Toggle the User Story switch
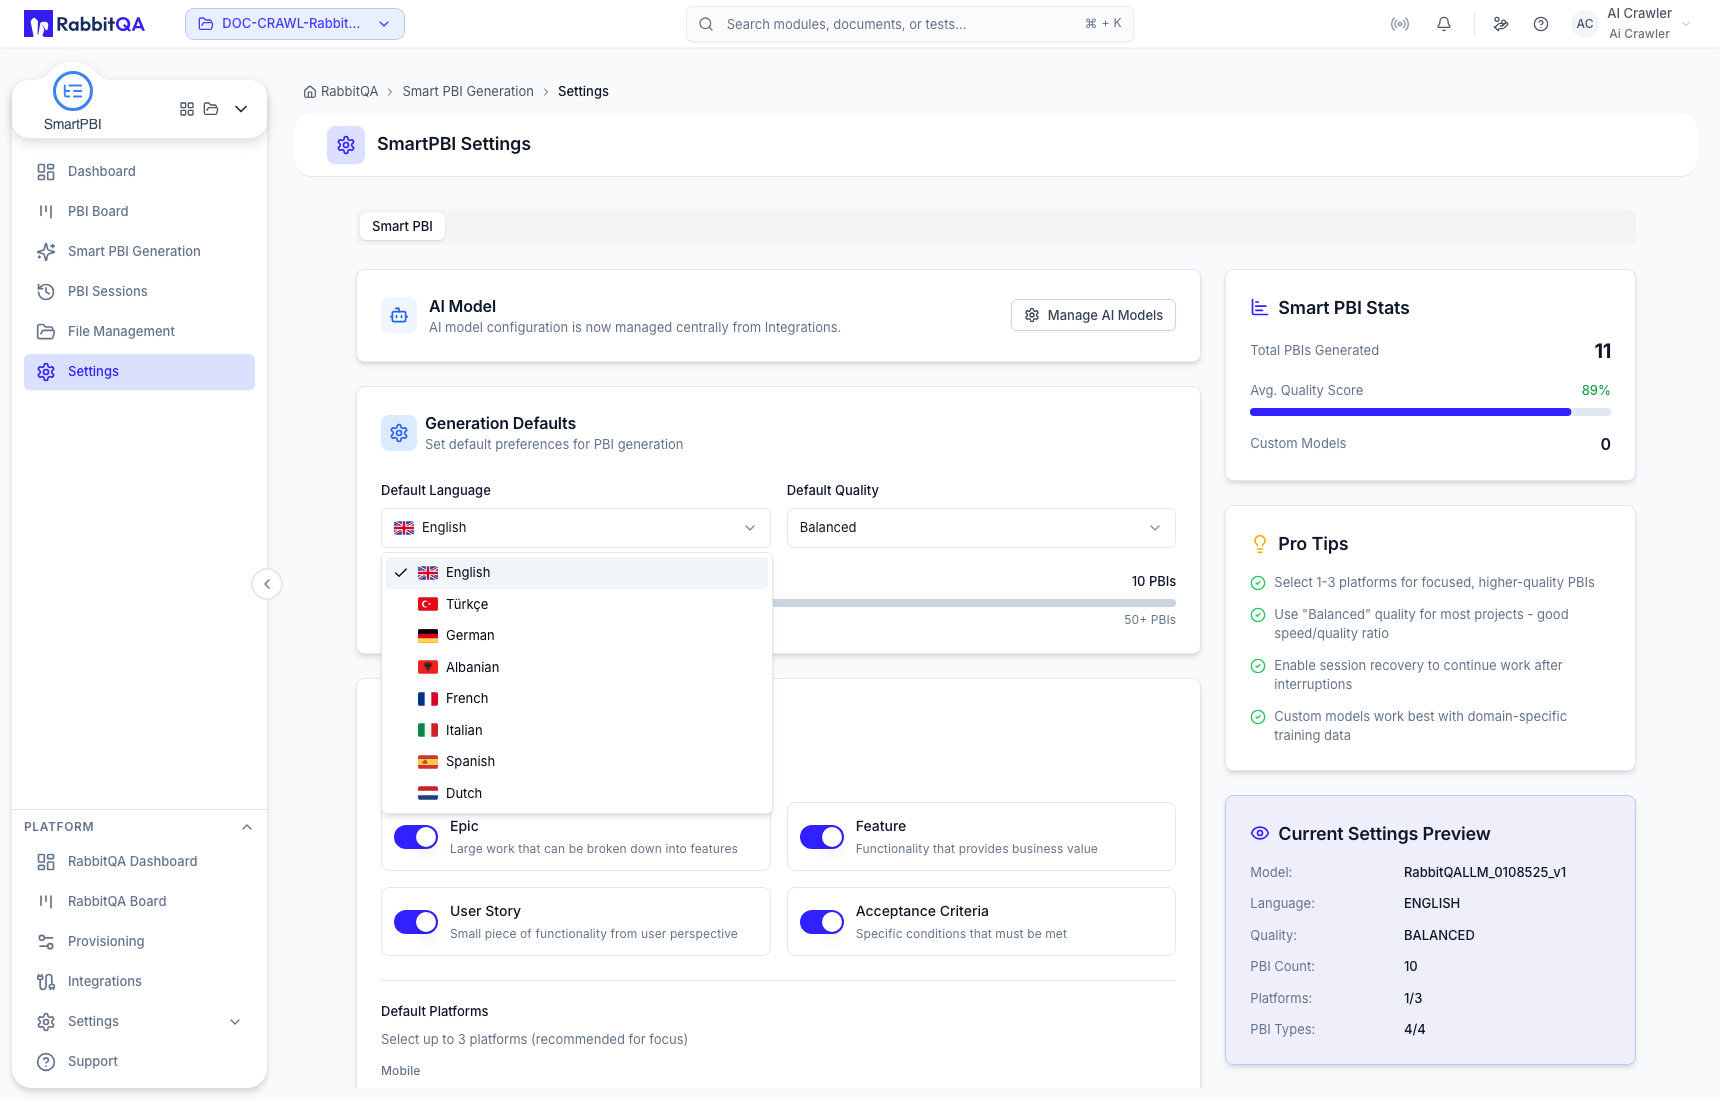Screen dimensions: 1720x1100 point(416,922)
